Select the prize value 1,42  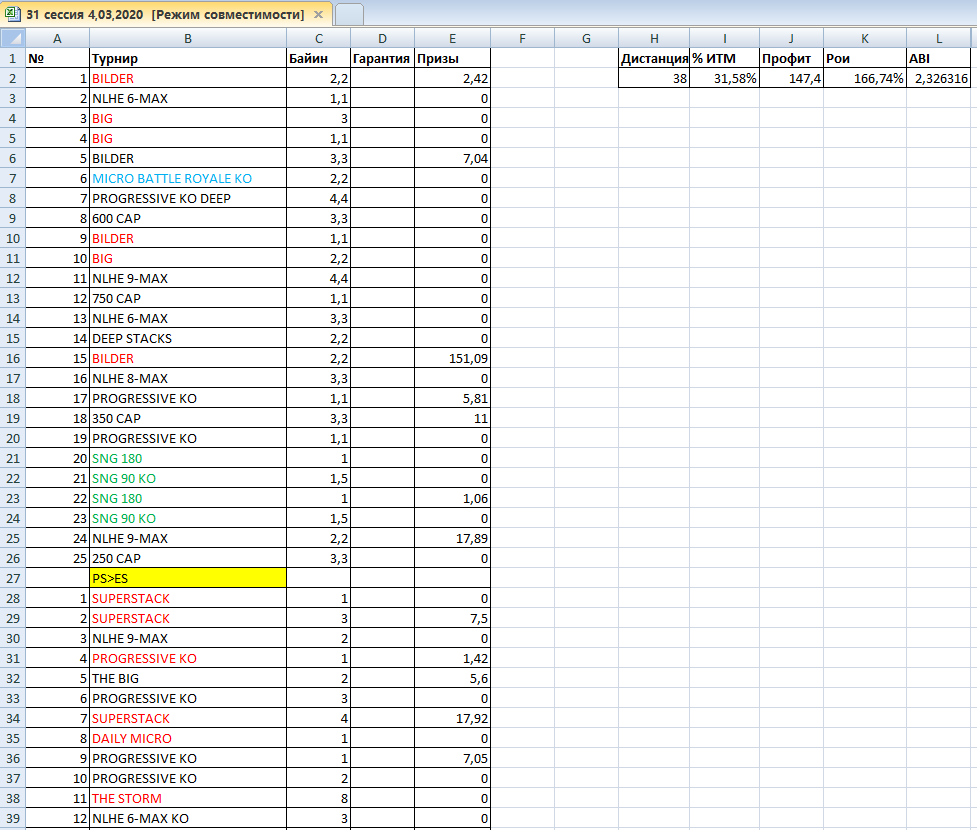pyautogui.click(x=452, y=659)
